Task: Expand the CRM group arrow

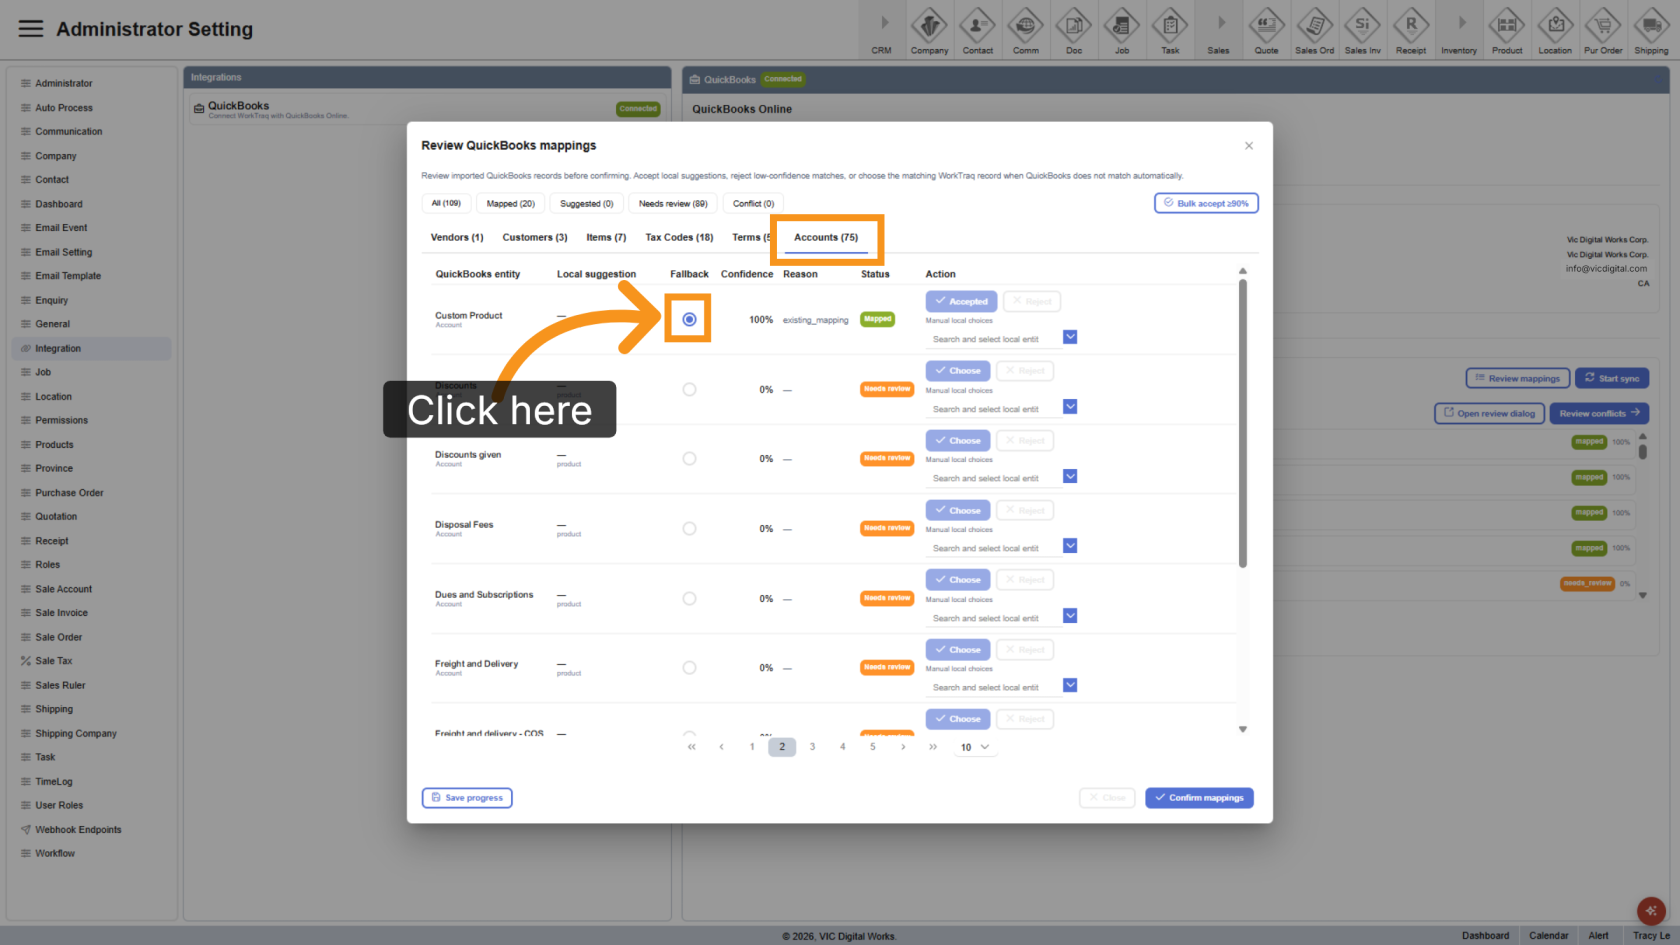Action: [x=884, y=23]
